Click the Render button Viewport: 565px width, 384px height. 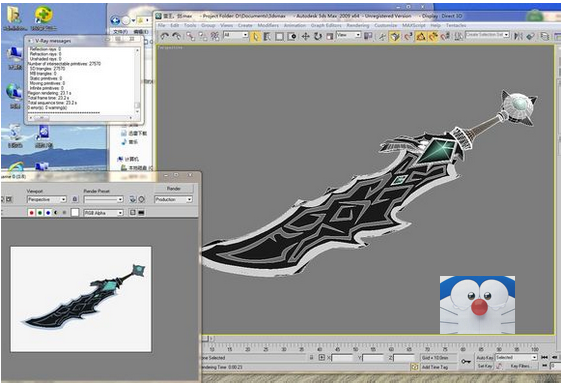(x=174, y=188)
